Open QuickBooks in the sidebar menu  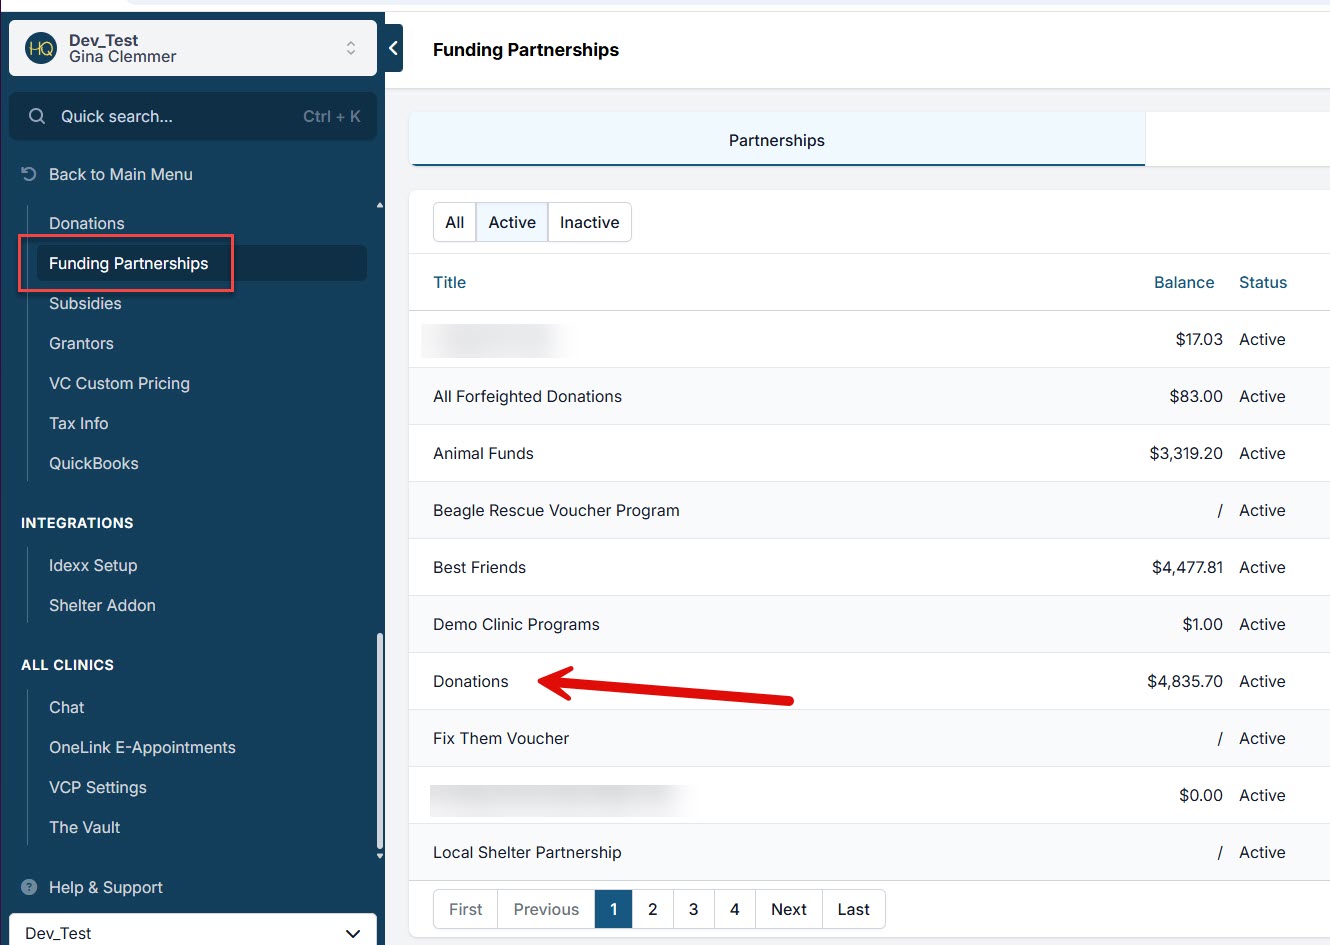[x=94, y=463]
